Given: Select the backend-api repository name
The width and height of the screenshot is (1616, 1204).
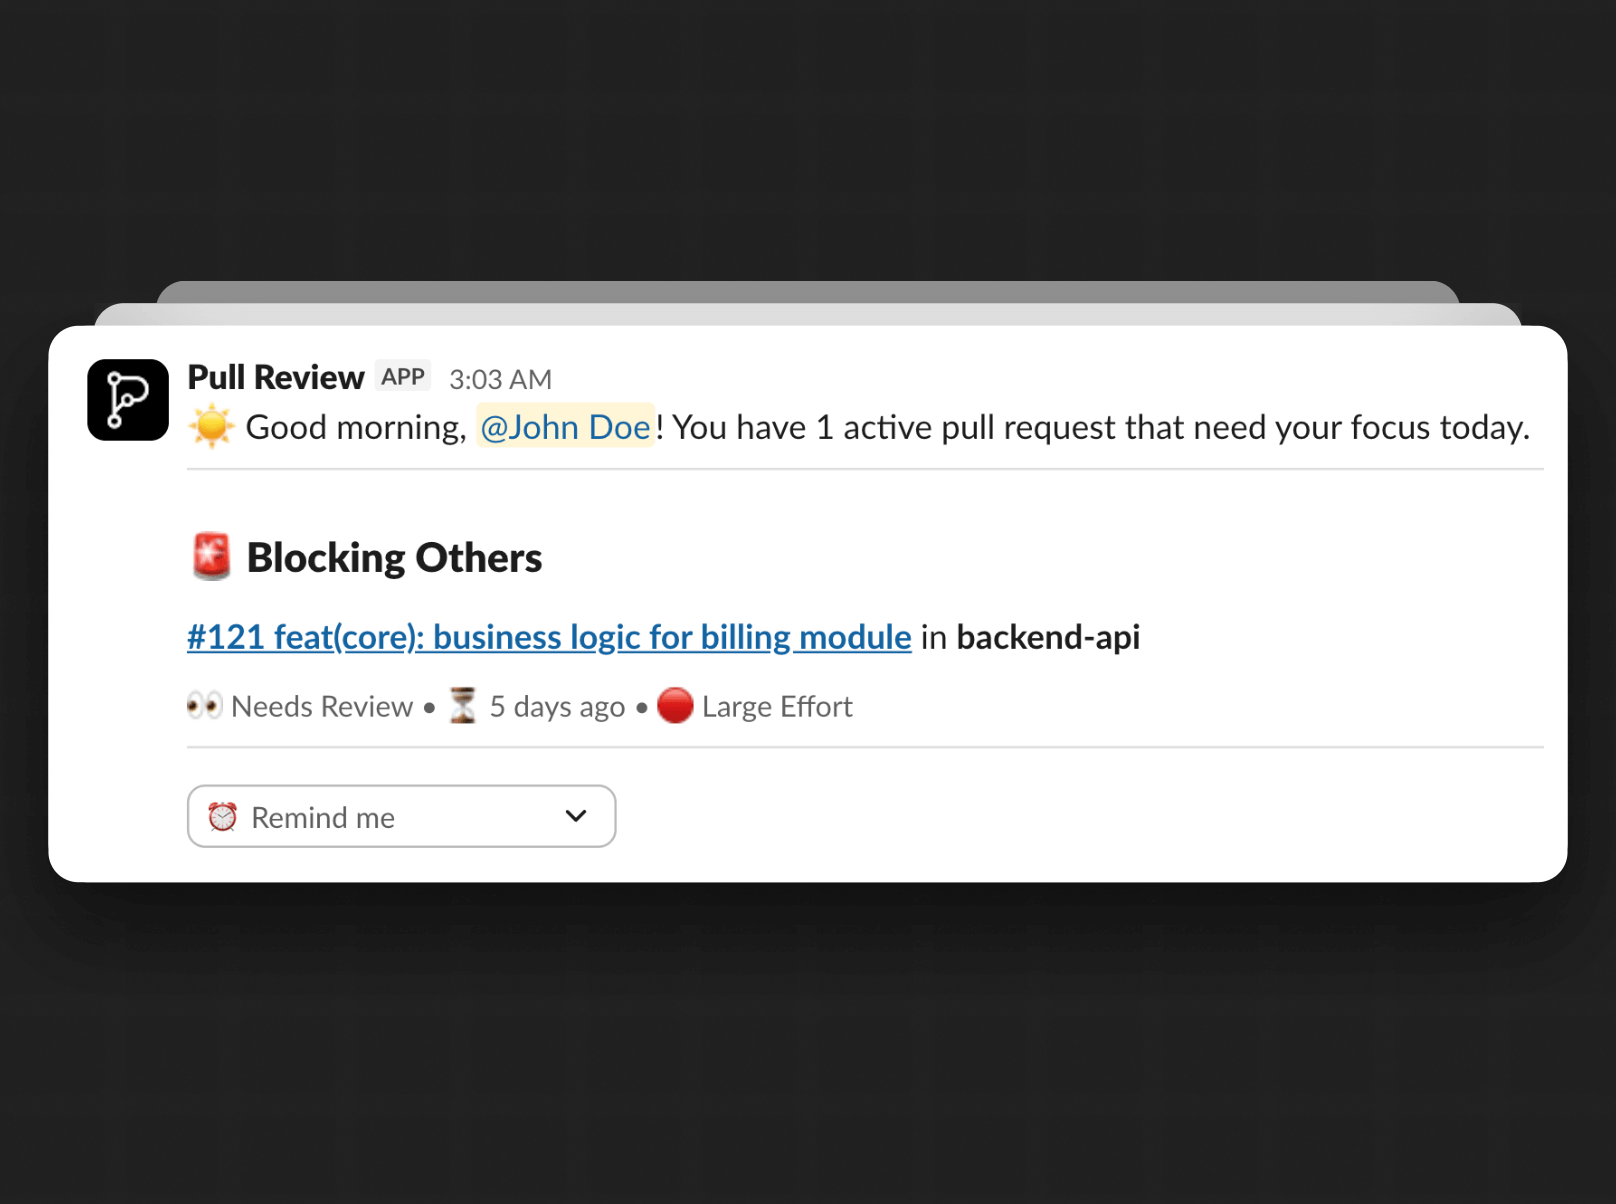Looking at the screenshot, I should 1047,637.
